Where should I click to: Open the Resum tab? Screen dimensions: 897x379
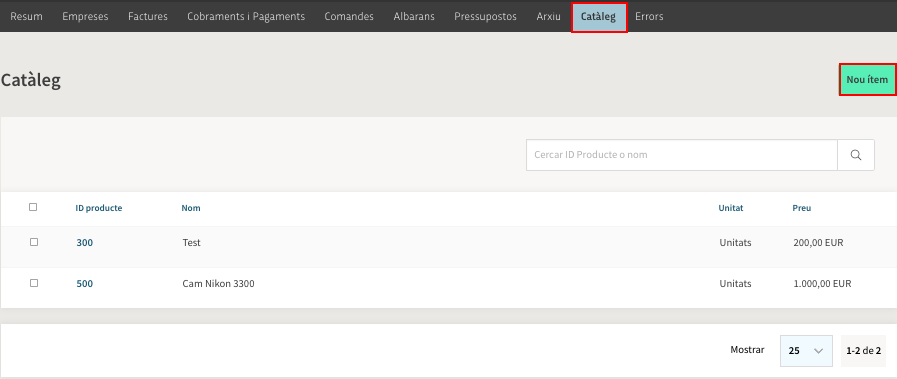tap(26, 17)
